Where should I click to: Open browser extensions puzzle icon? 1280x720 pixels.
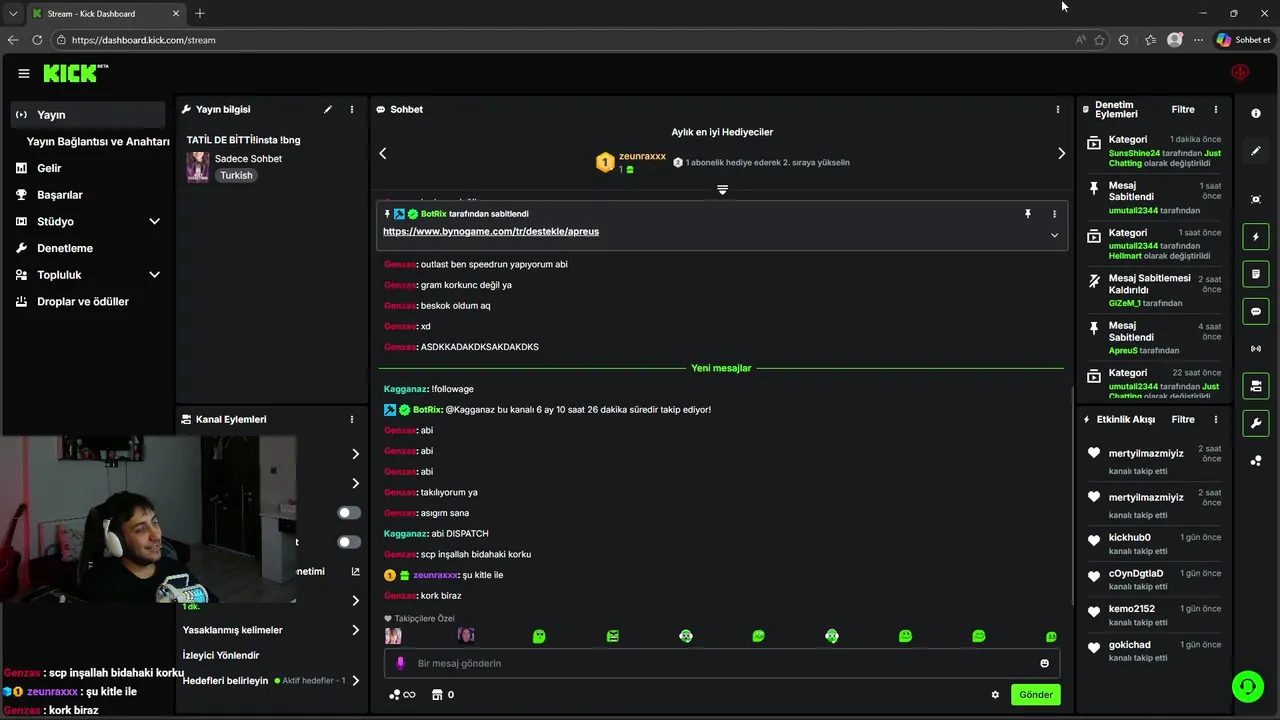[1124, 40]
